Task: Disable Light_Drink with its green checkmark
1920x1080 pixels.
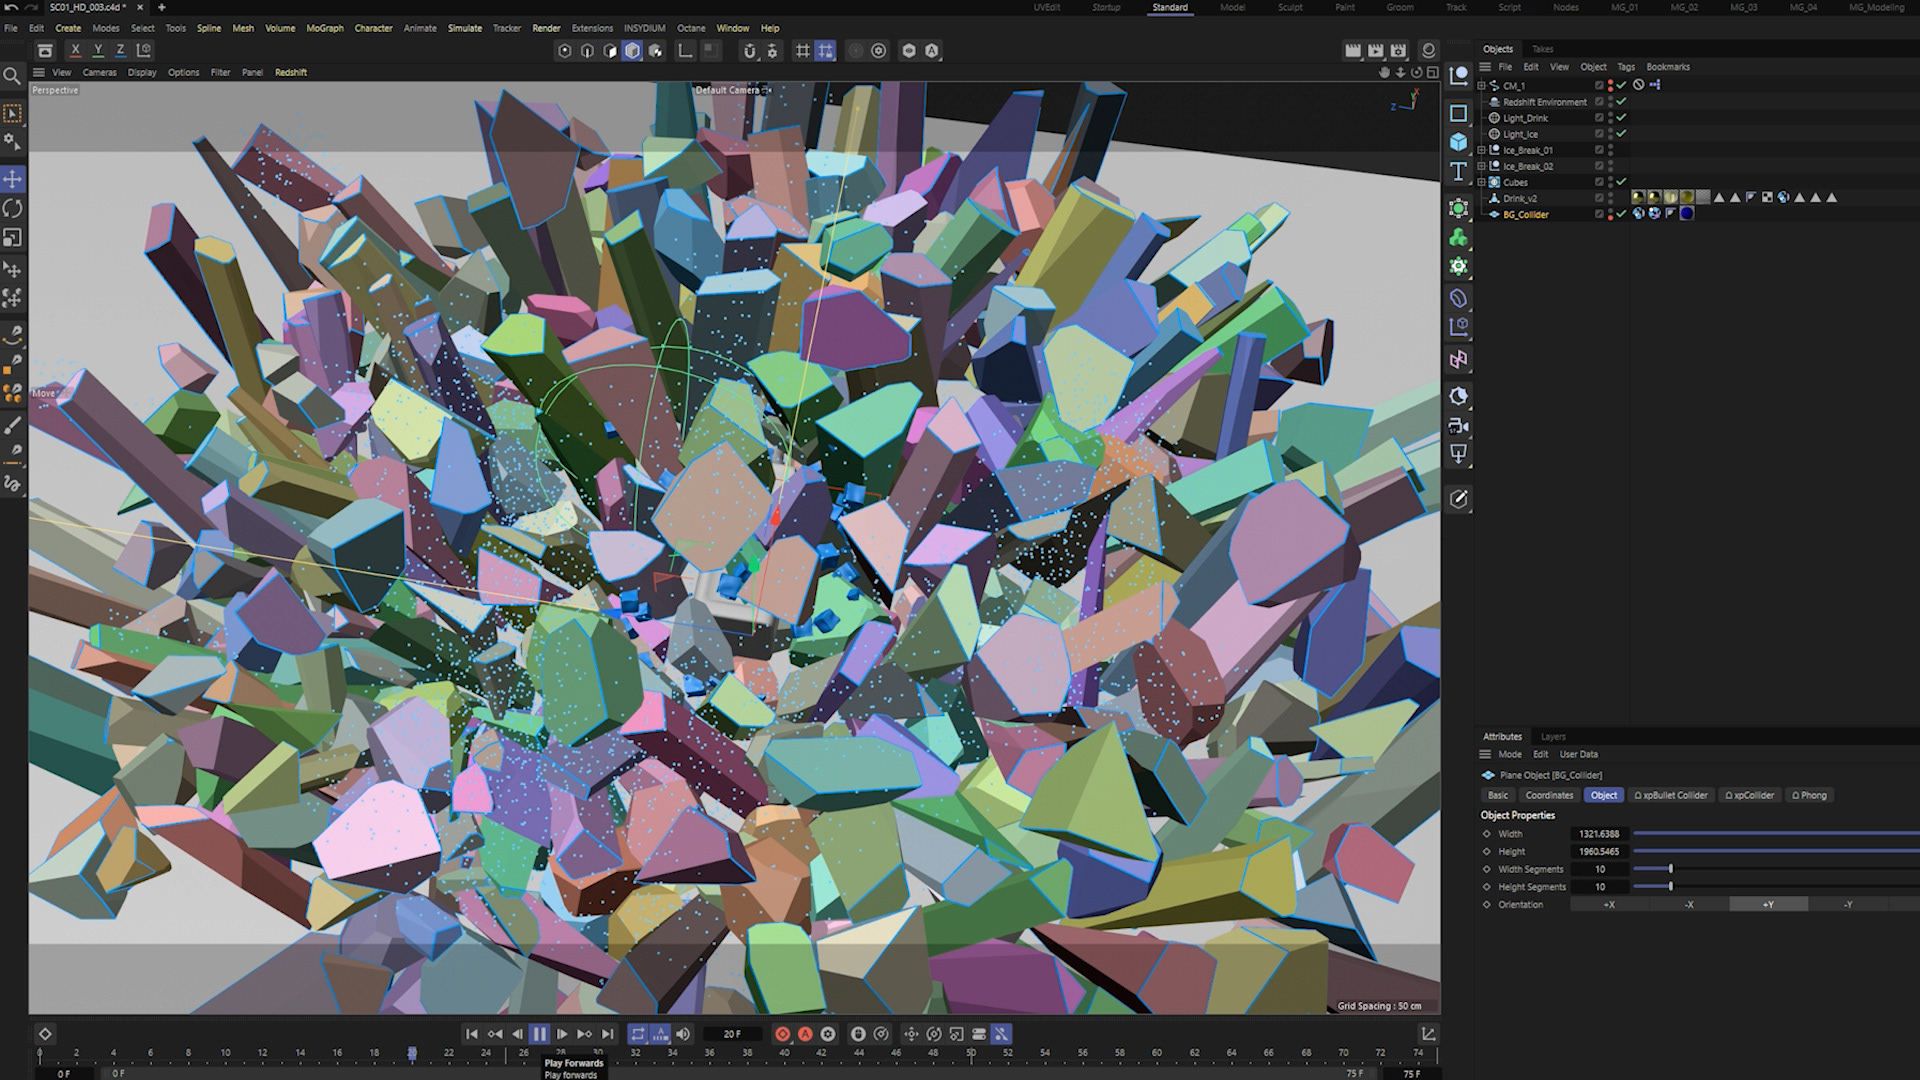Action: click(x=1621, y=118)
